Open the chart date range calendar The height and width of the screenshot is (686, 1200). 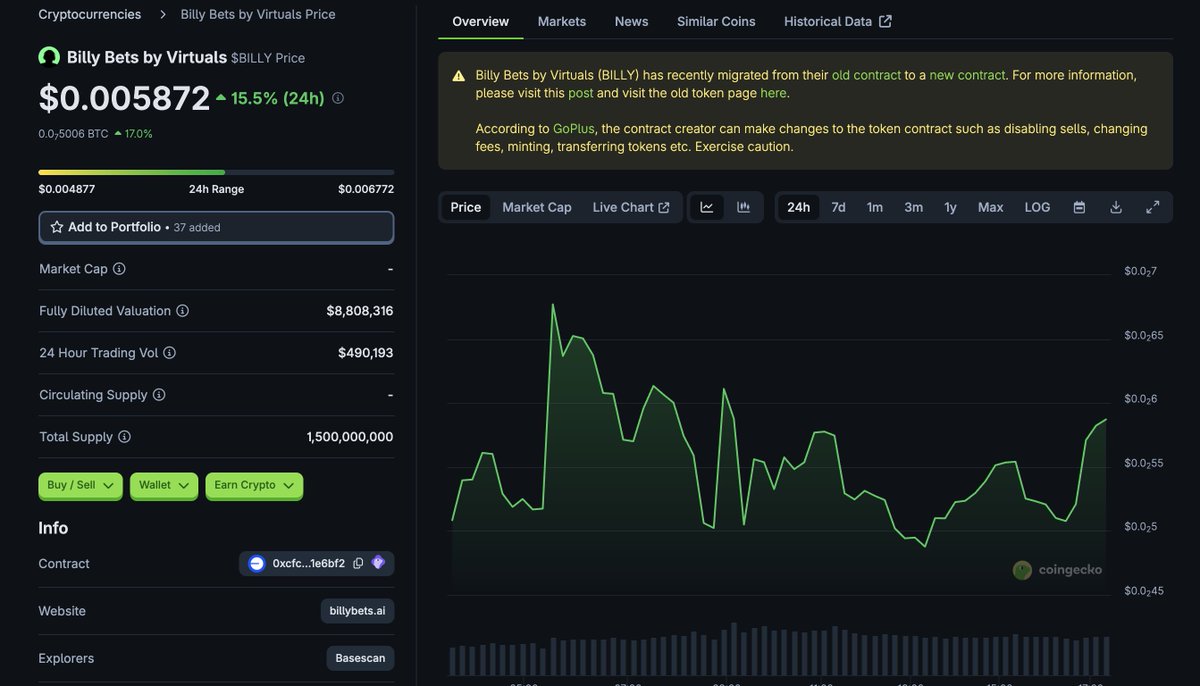(x=1079, y=207)
